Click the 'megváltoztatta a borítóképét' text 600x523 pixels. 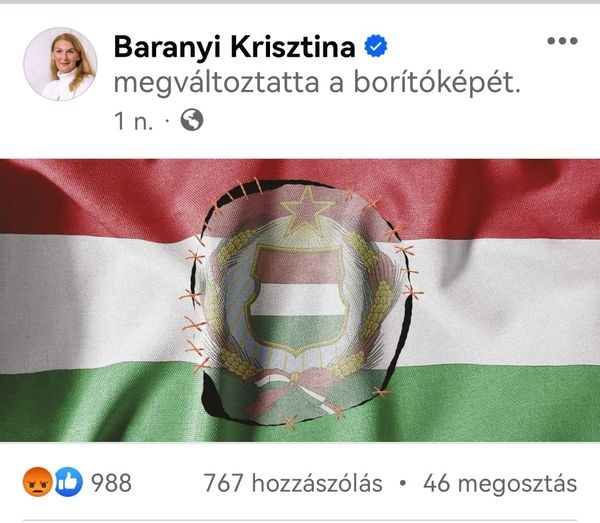[317, 83]
